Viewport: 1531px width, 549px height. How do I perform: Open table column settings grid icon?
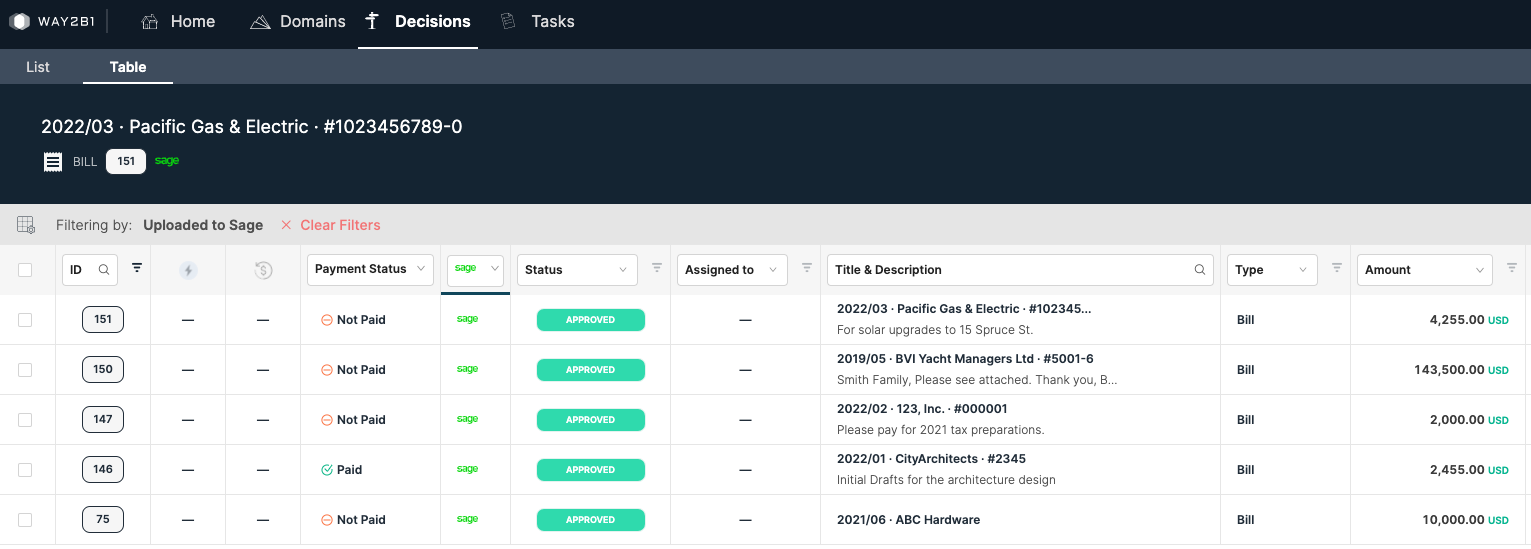click(26, 225)
